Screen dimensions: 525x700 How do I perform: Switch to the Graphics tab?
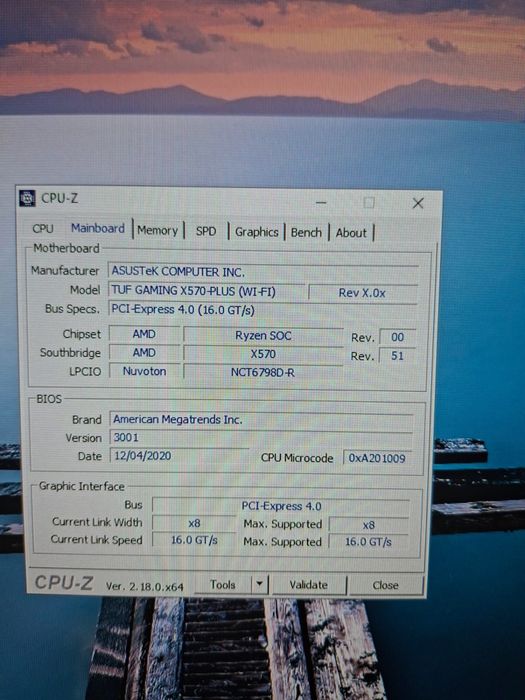click(257, 233)
